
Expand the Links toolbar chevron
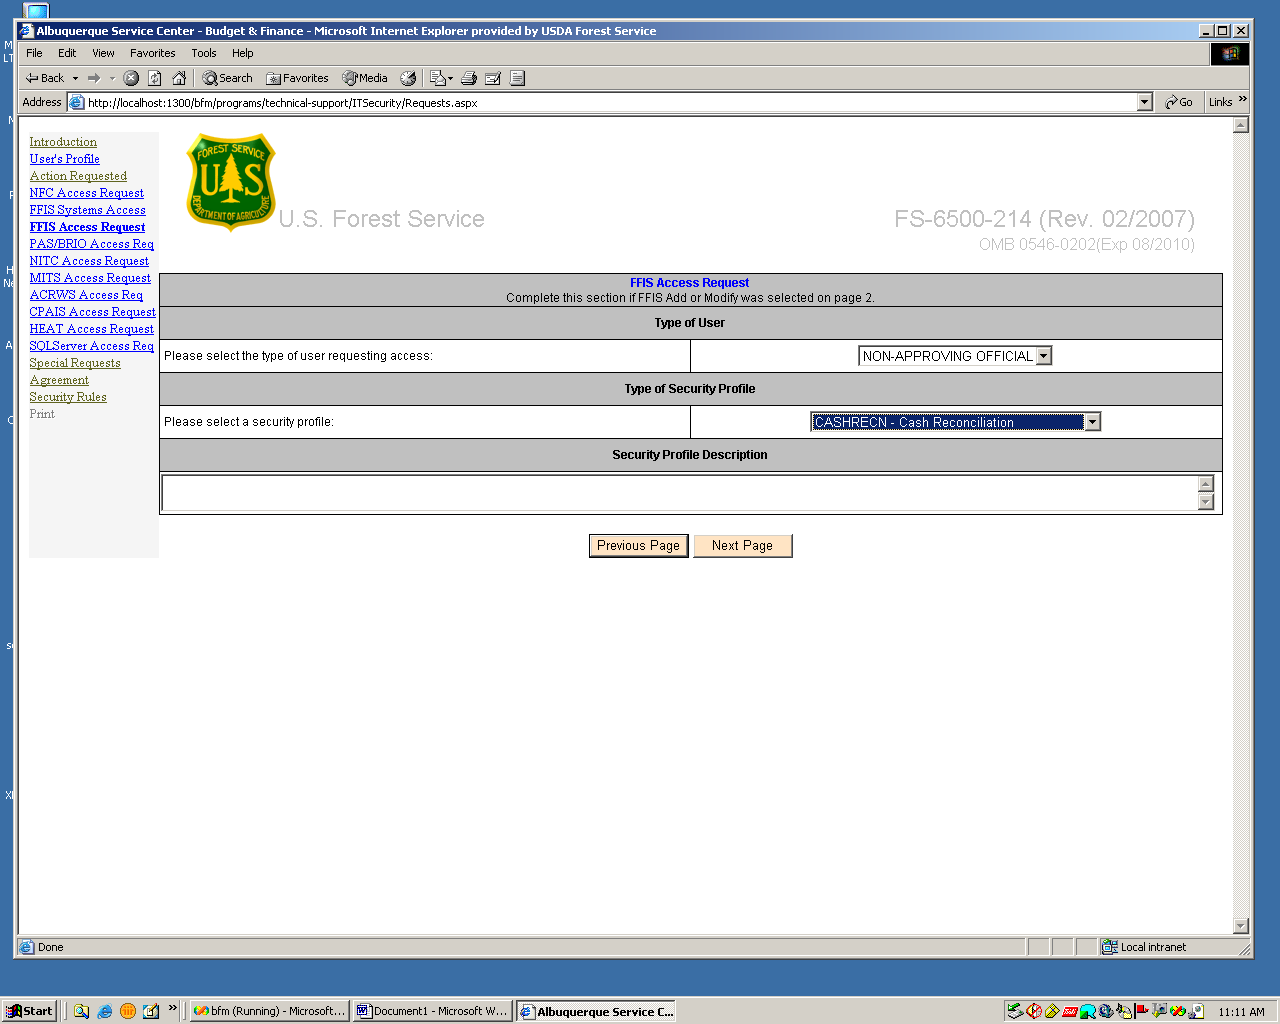click(x=1243, y=99)
